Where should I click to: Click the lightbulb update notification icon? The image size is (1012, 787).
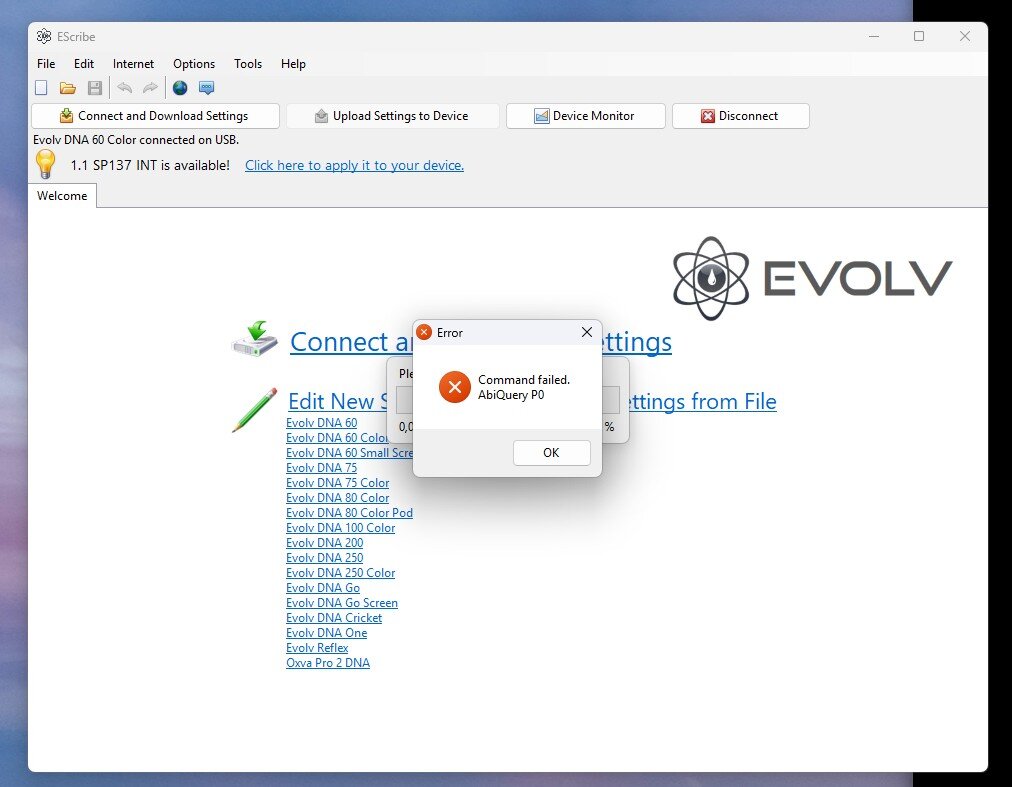[x=46, y=164]
